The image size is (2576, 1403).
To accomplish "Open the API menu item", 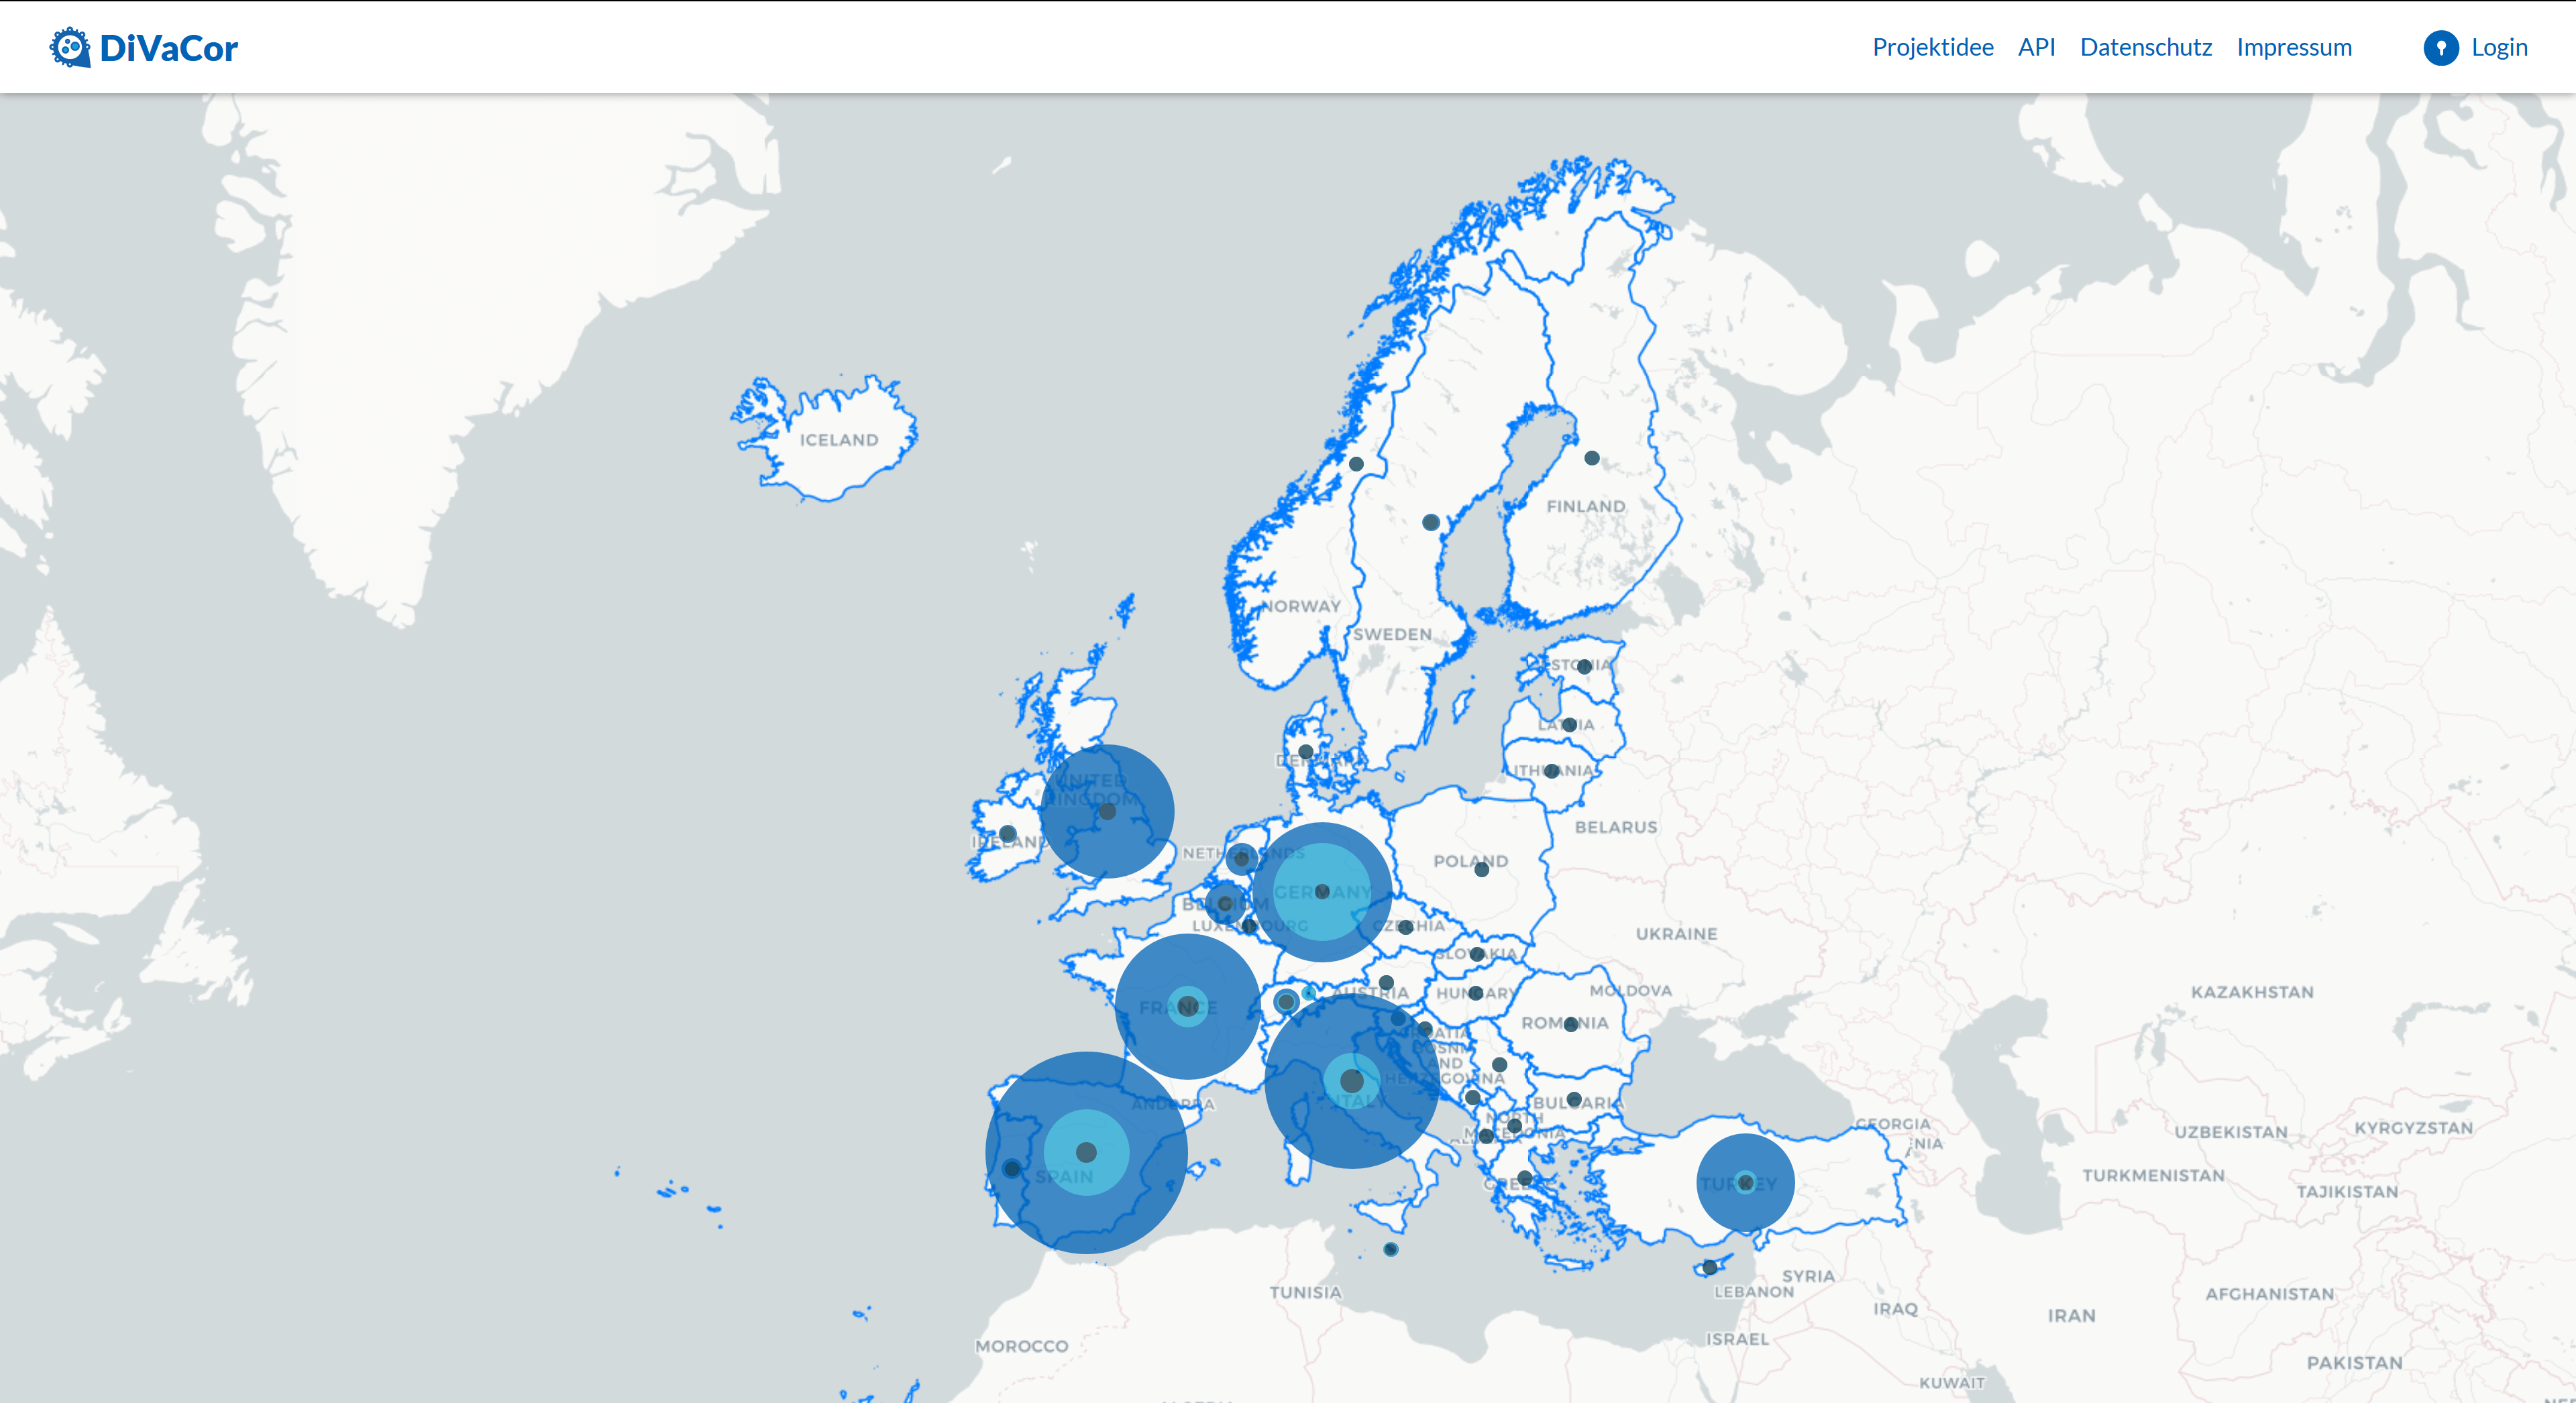I will coord(2036,47).
